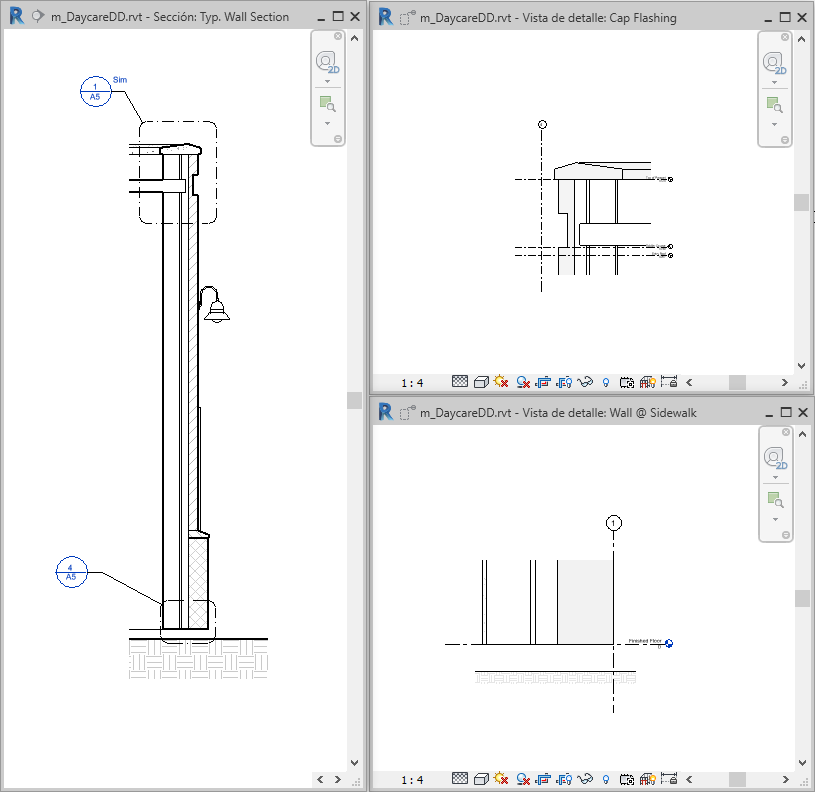This screenshot has height=792, width=815.
Task: Click scroll down arrow in Typ. Wall Section view
Action: point(354,762)
